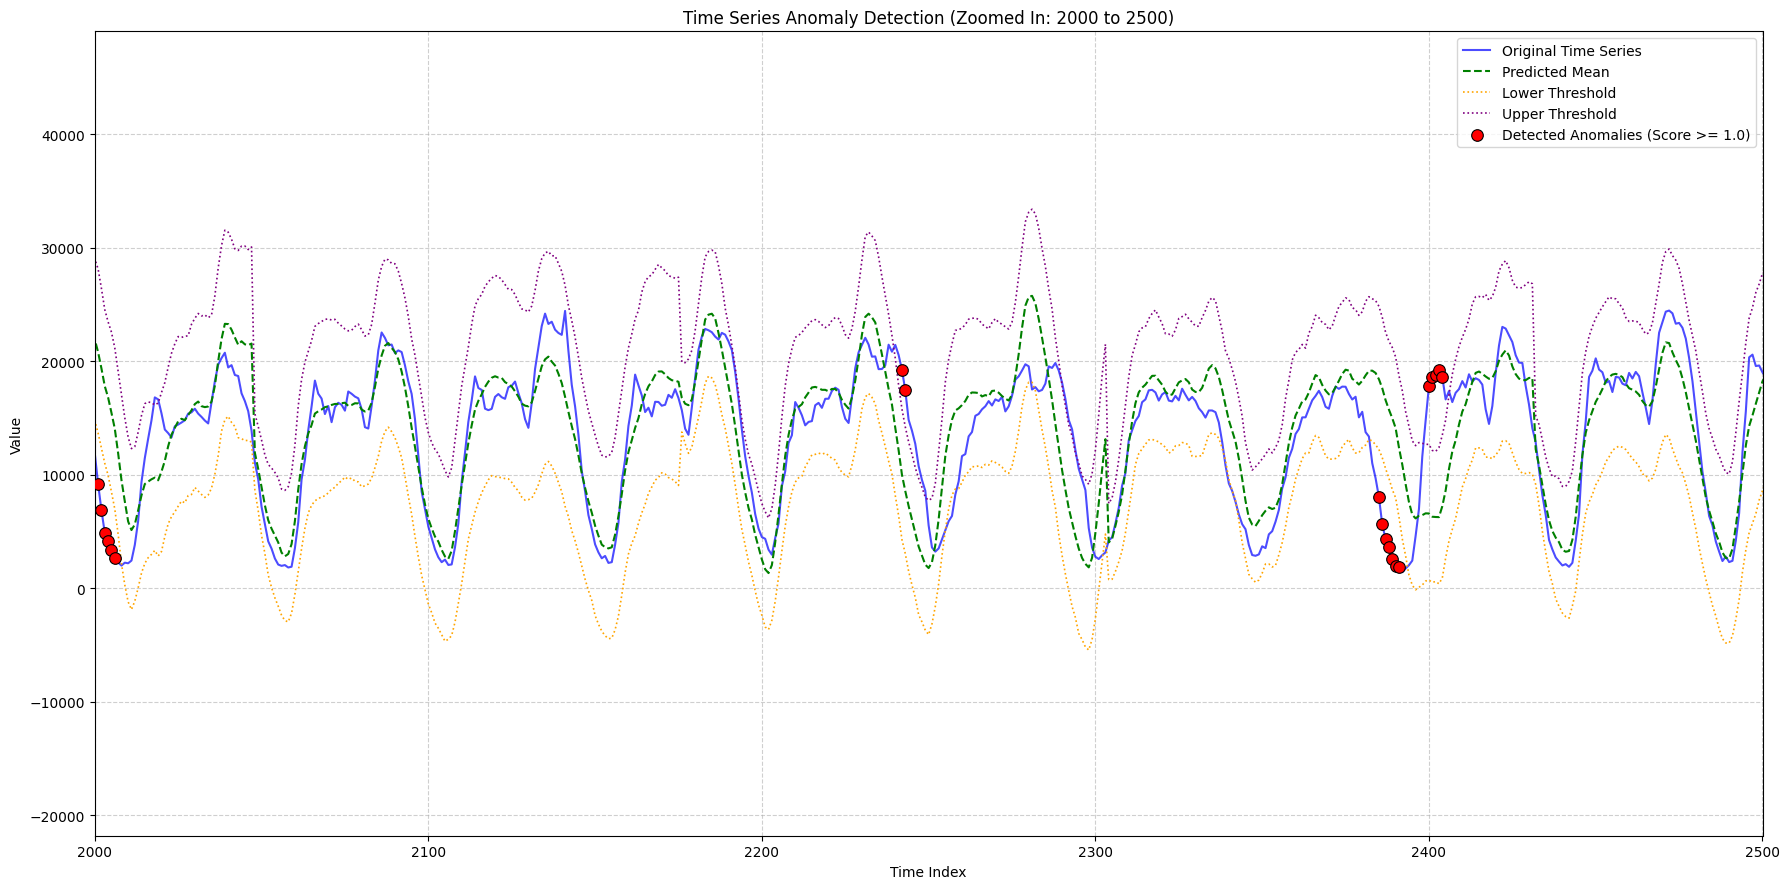Click the "Value" y-axis label

click(16, 436)
